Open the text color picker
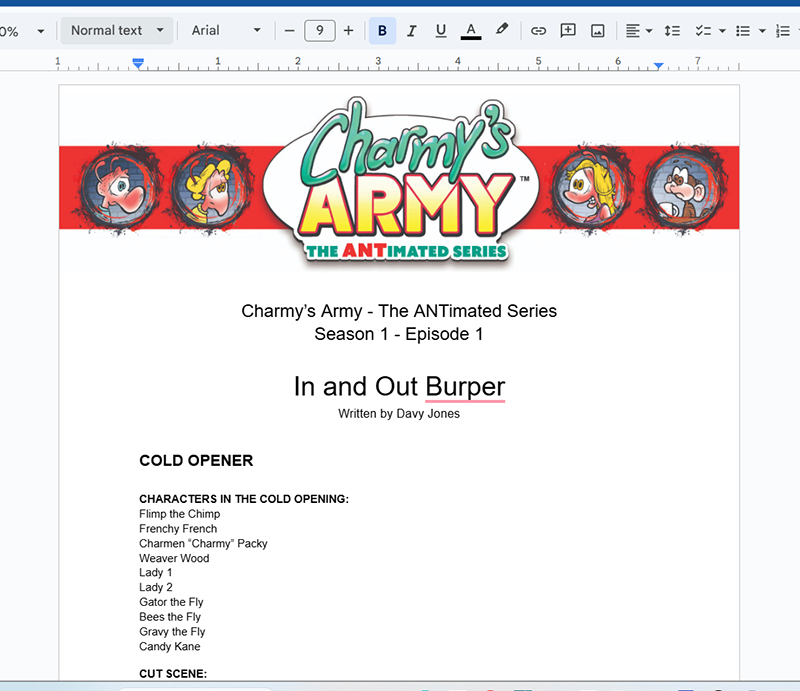The image size is (800, 691). tap(470, 31)
